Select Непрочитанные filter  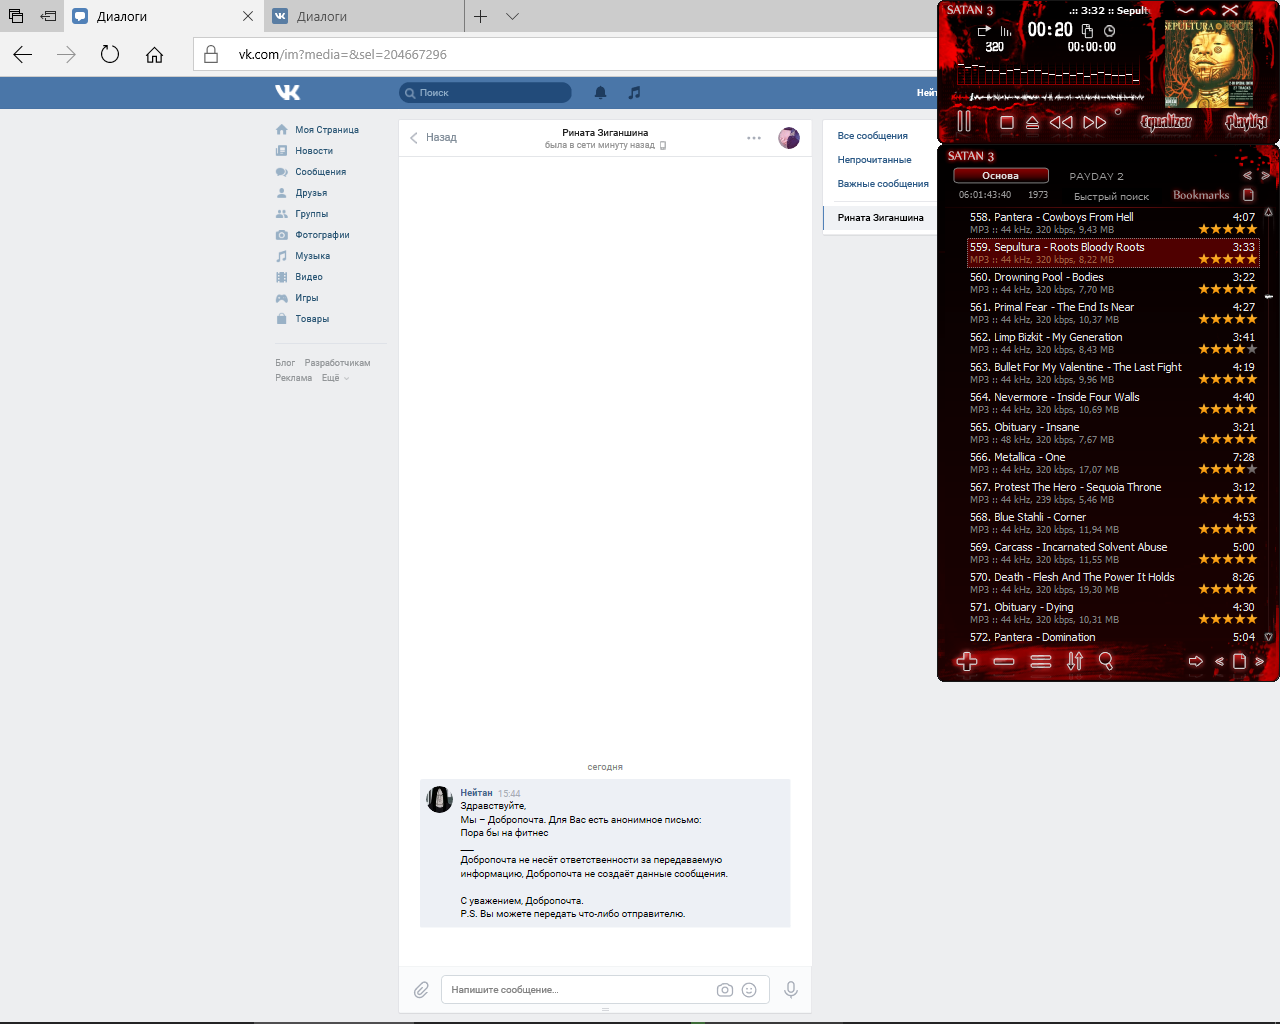(874, 160)
